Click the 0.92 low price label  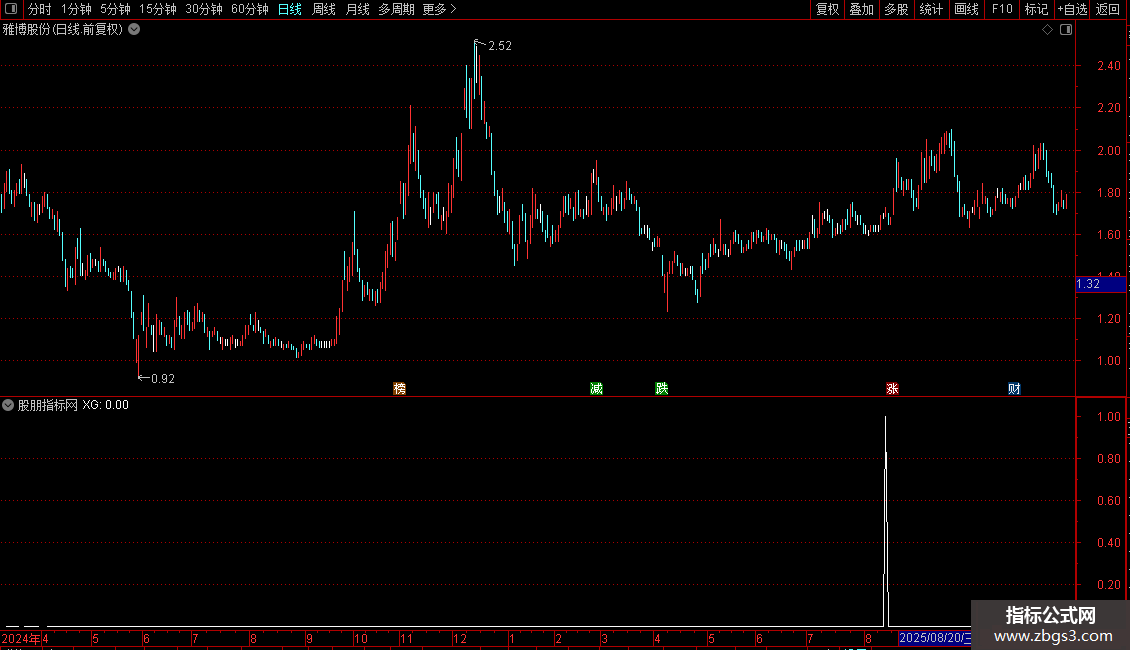(163, 378)
